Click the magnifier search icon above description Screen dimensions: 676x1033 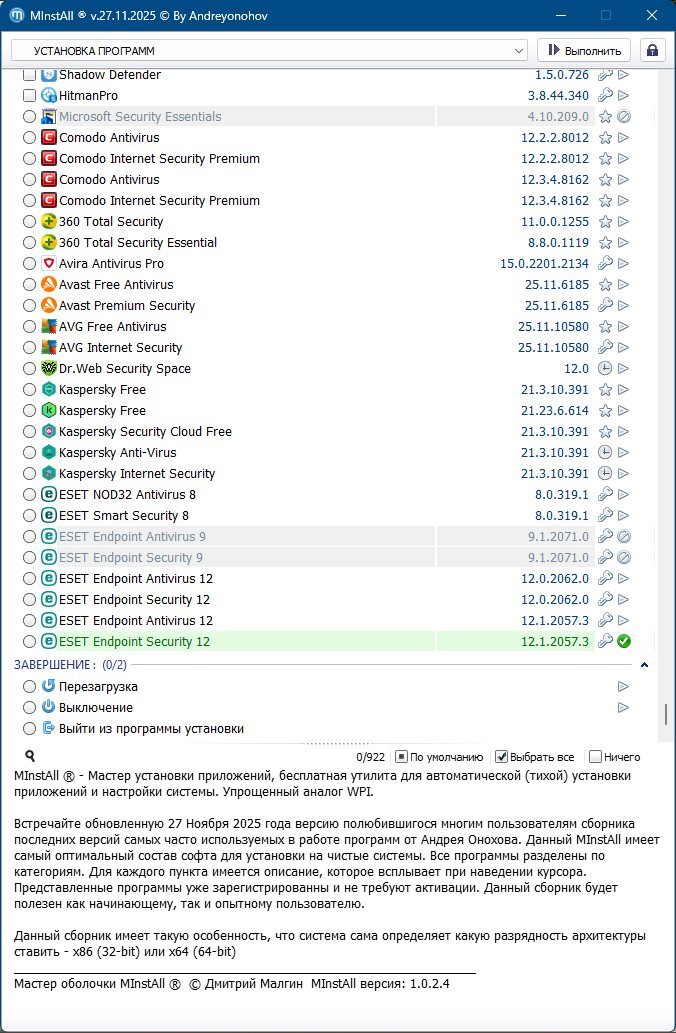click(30, 757)
